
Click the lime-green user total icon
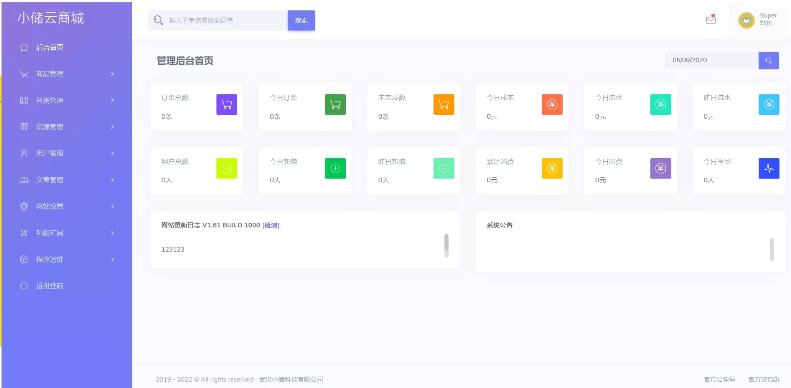point(227,169)
